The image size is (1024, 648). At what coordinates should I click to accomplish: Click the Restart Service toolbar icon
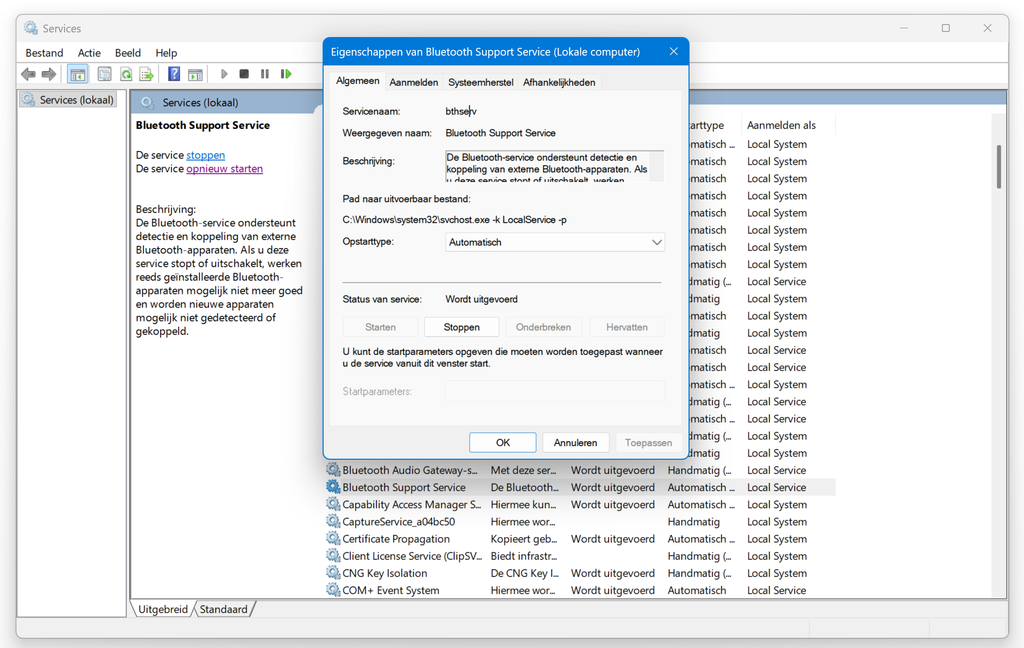pos(285,74)
